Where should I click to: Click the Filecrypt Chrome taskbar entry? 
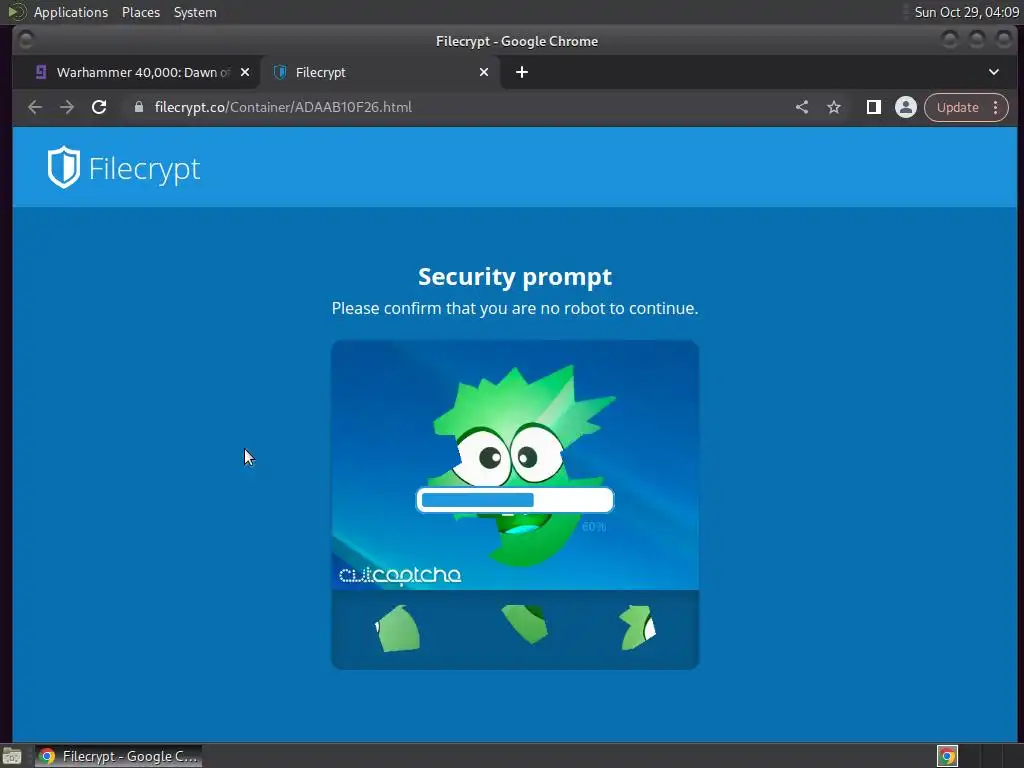pos(118,756)
